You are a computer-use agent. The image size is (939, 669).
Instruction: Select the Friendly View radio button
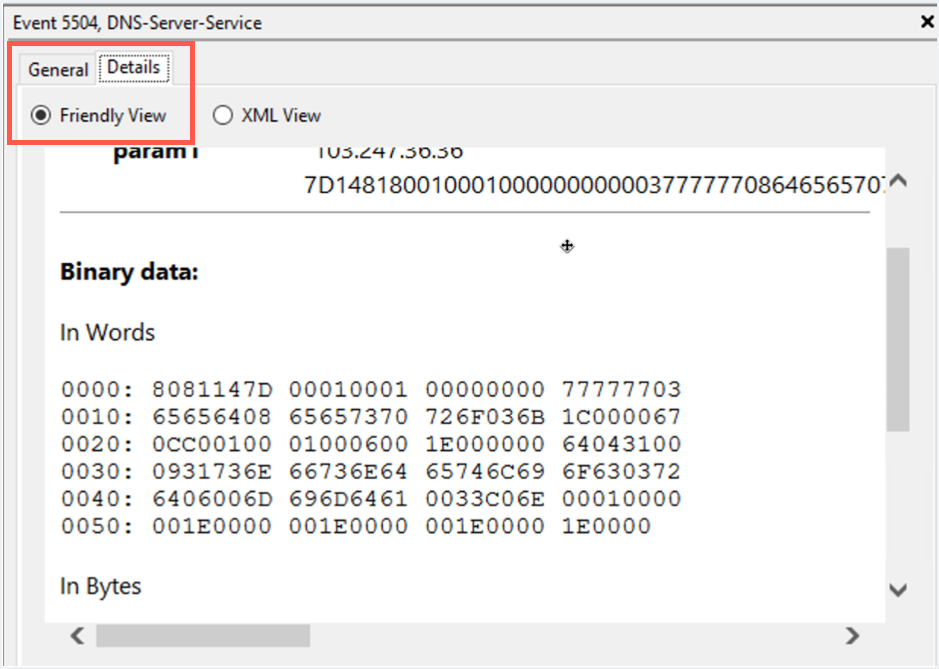tap(41, 116)
